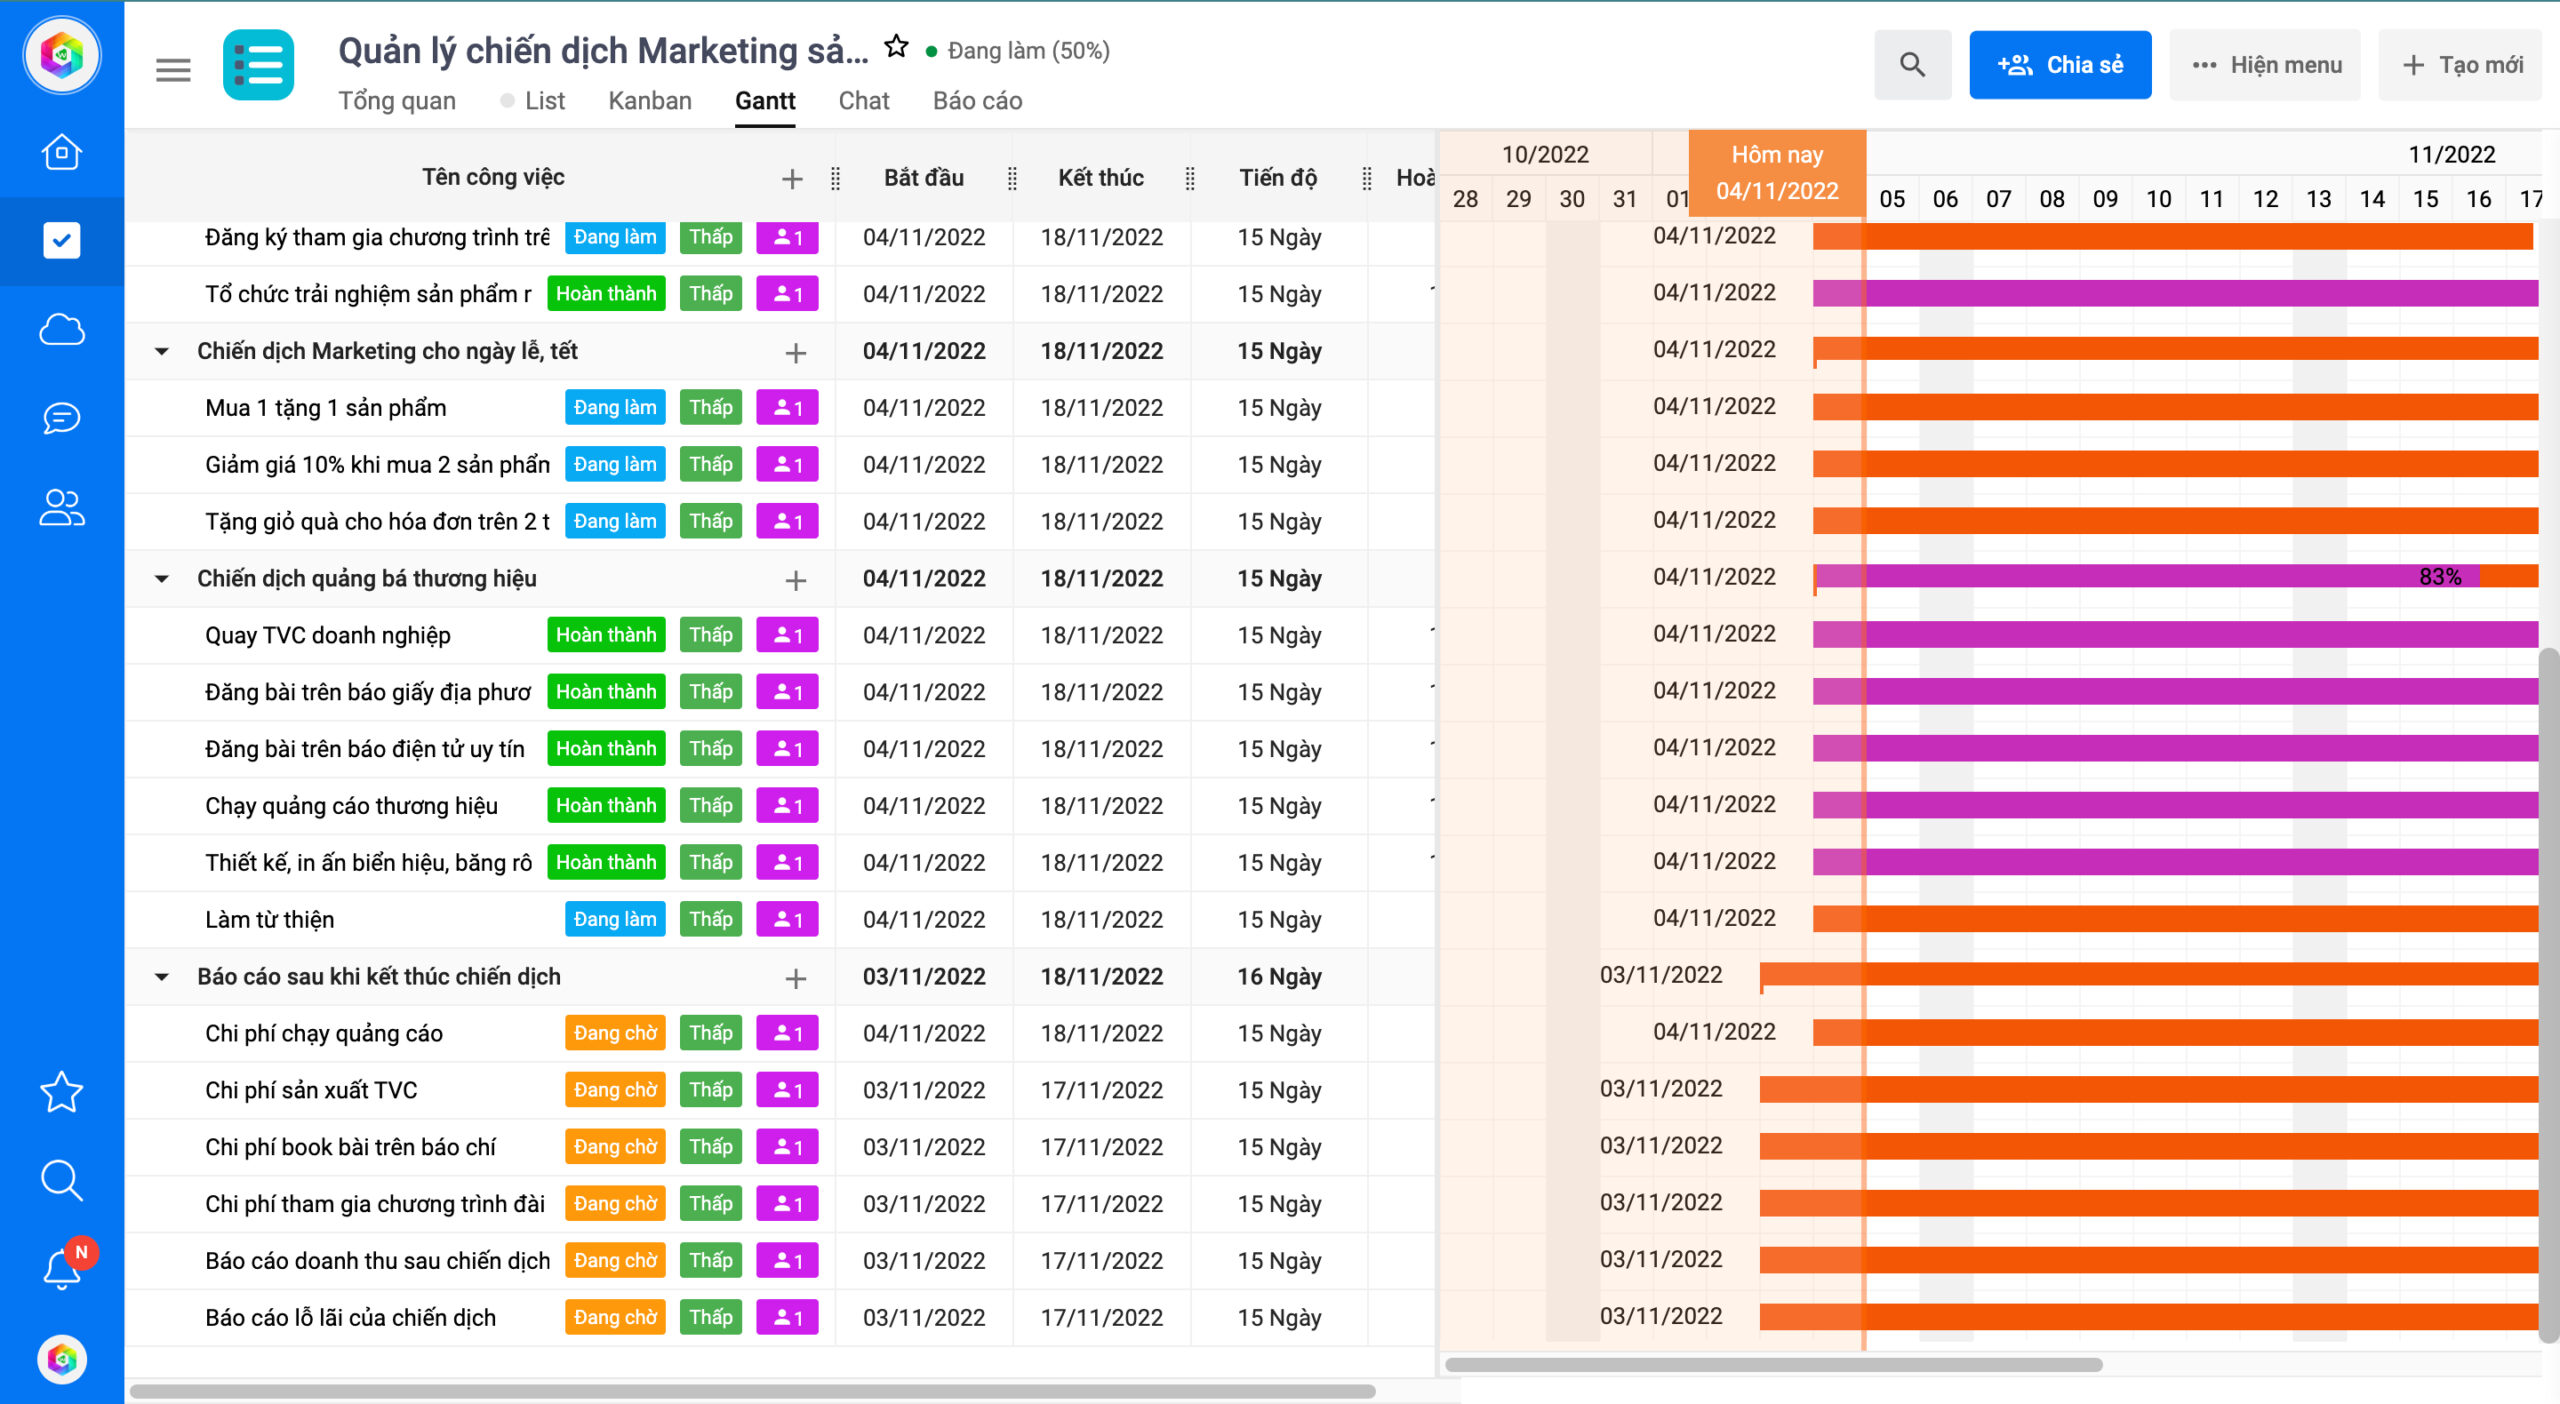Open task Chi phí tham gia chương trình đài

click(375, 1204)
